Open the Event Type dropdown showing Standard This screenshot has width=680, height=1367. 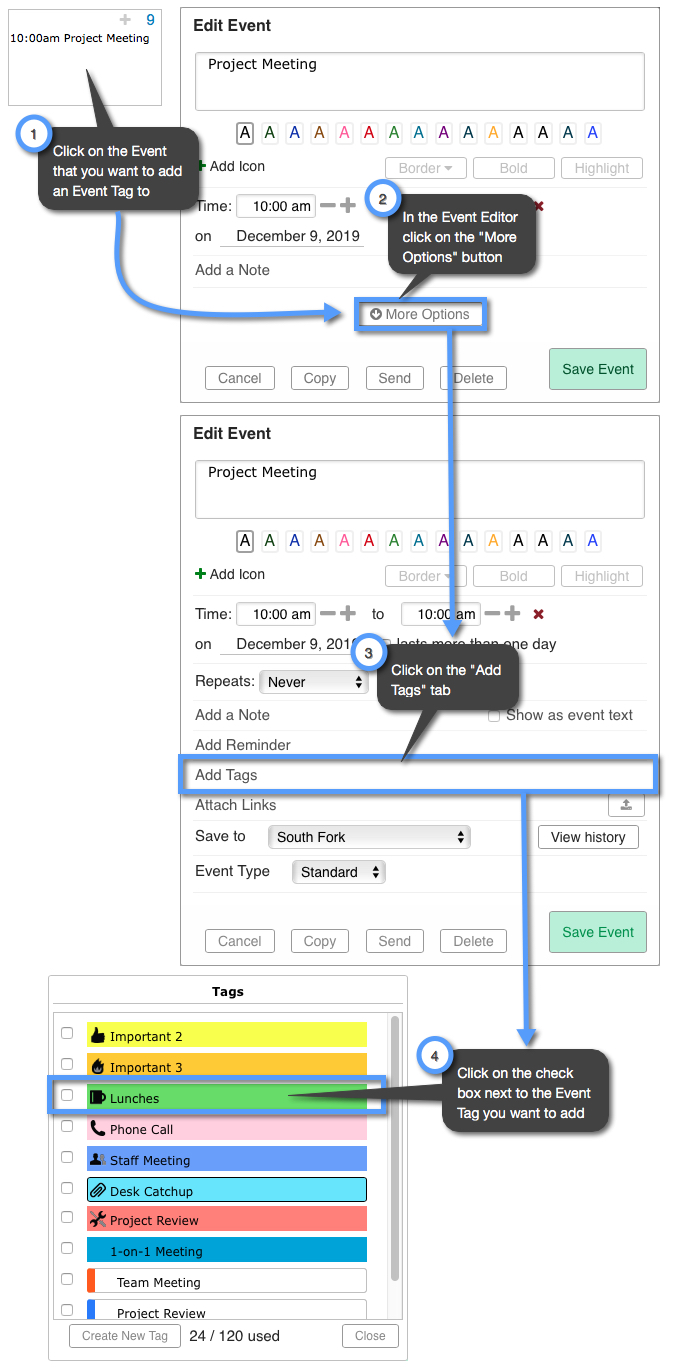(338, 871)
